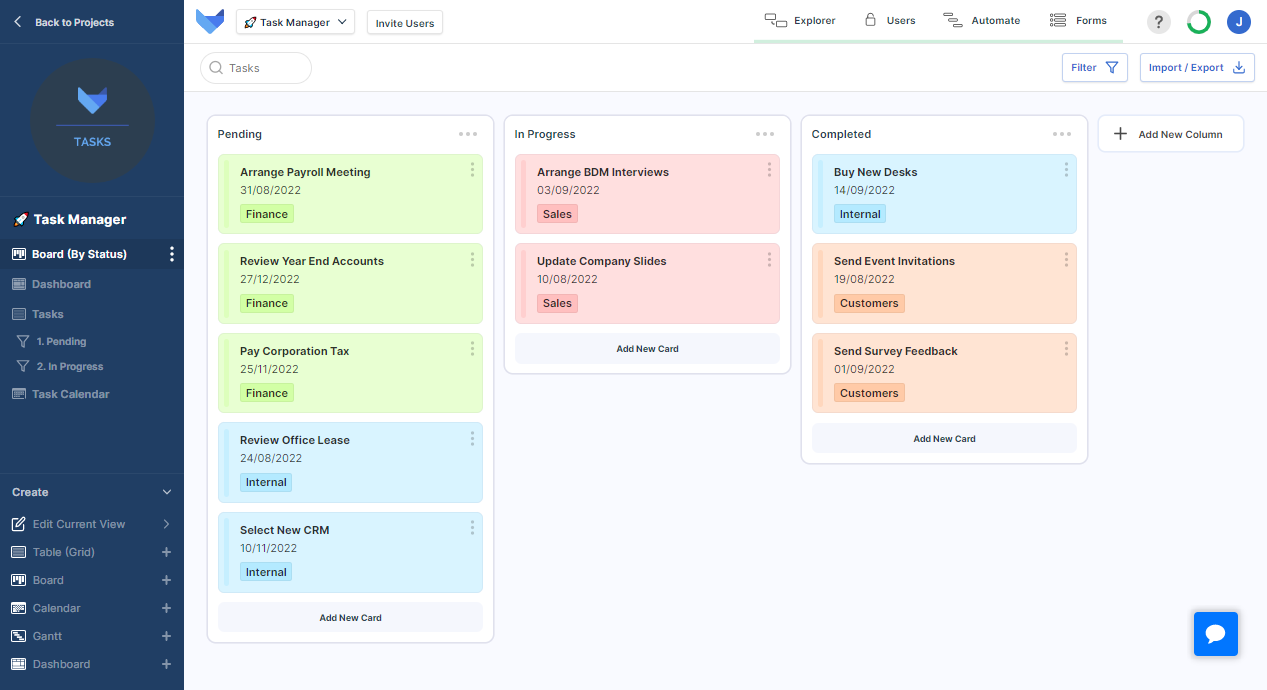The width and height of the screenshot is (1267, 690).
Task: Open the Task Calendar view
Action: (70, 394)
